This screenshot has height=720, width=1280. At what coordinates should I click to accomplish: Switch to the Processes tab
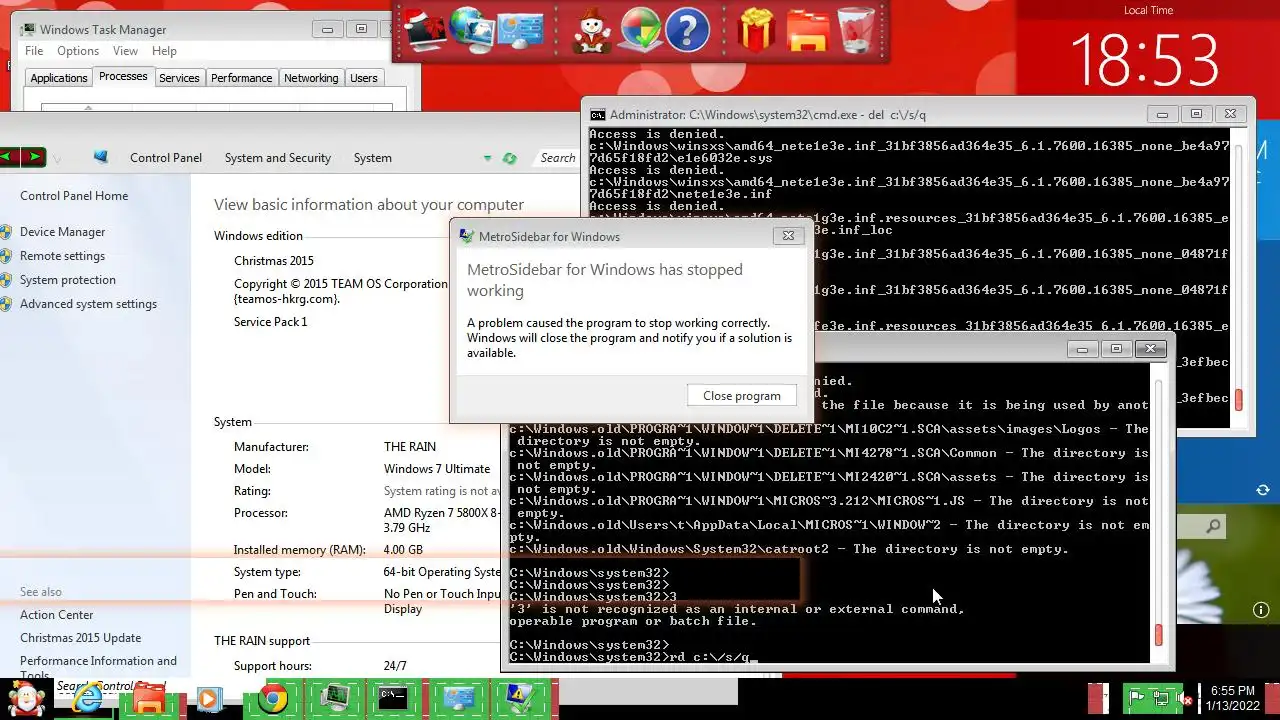point(123,76)
